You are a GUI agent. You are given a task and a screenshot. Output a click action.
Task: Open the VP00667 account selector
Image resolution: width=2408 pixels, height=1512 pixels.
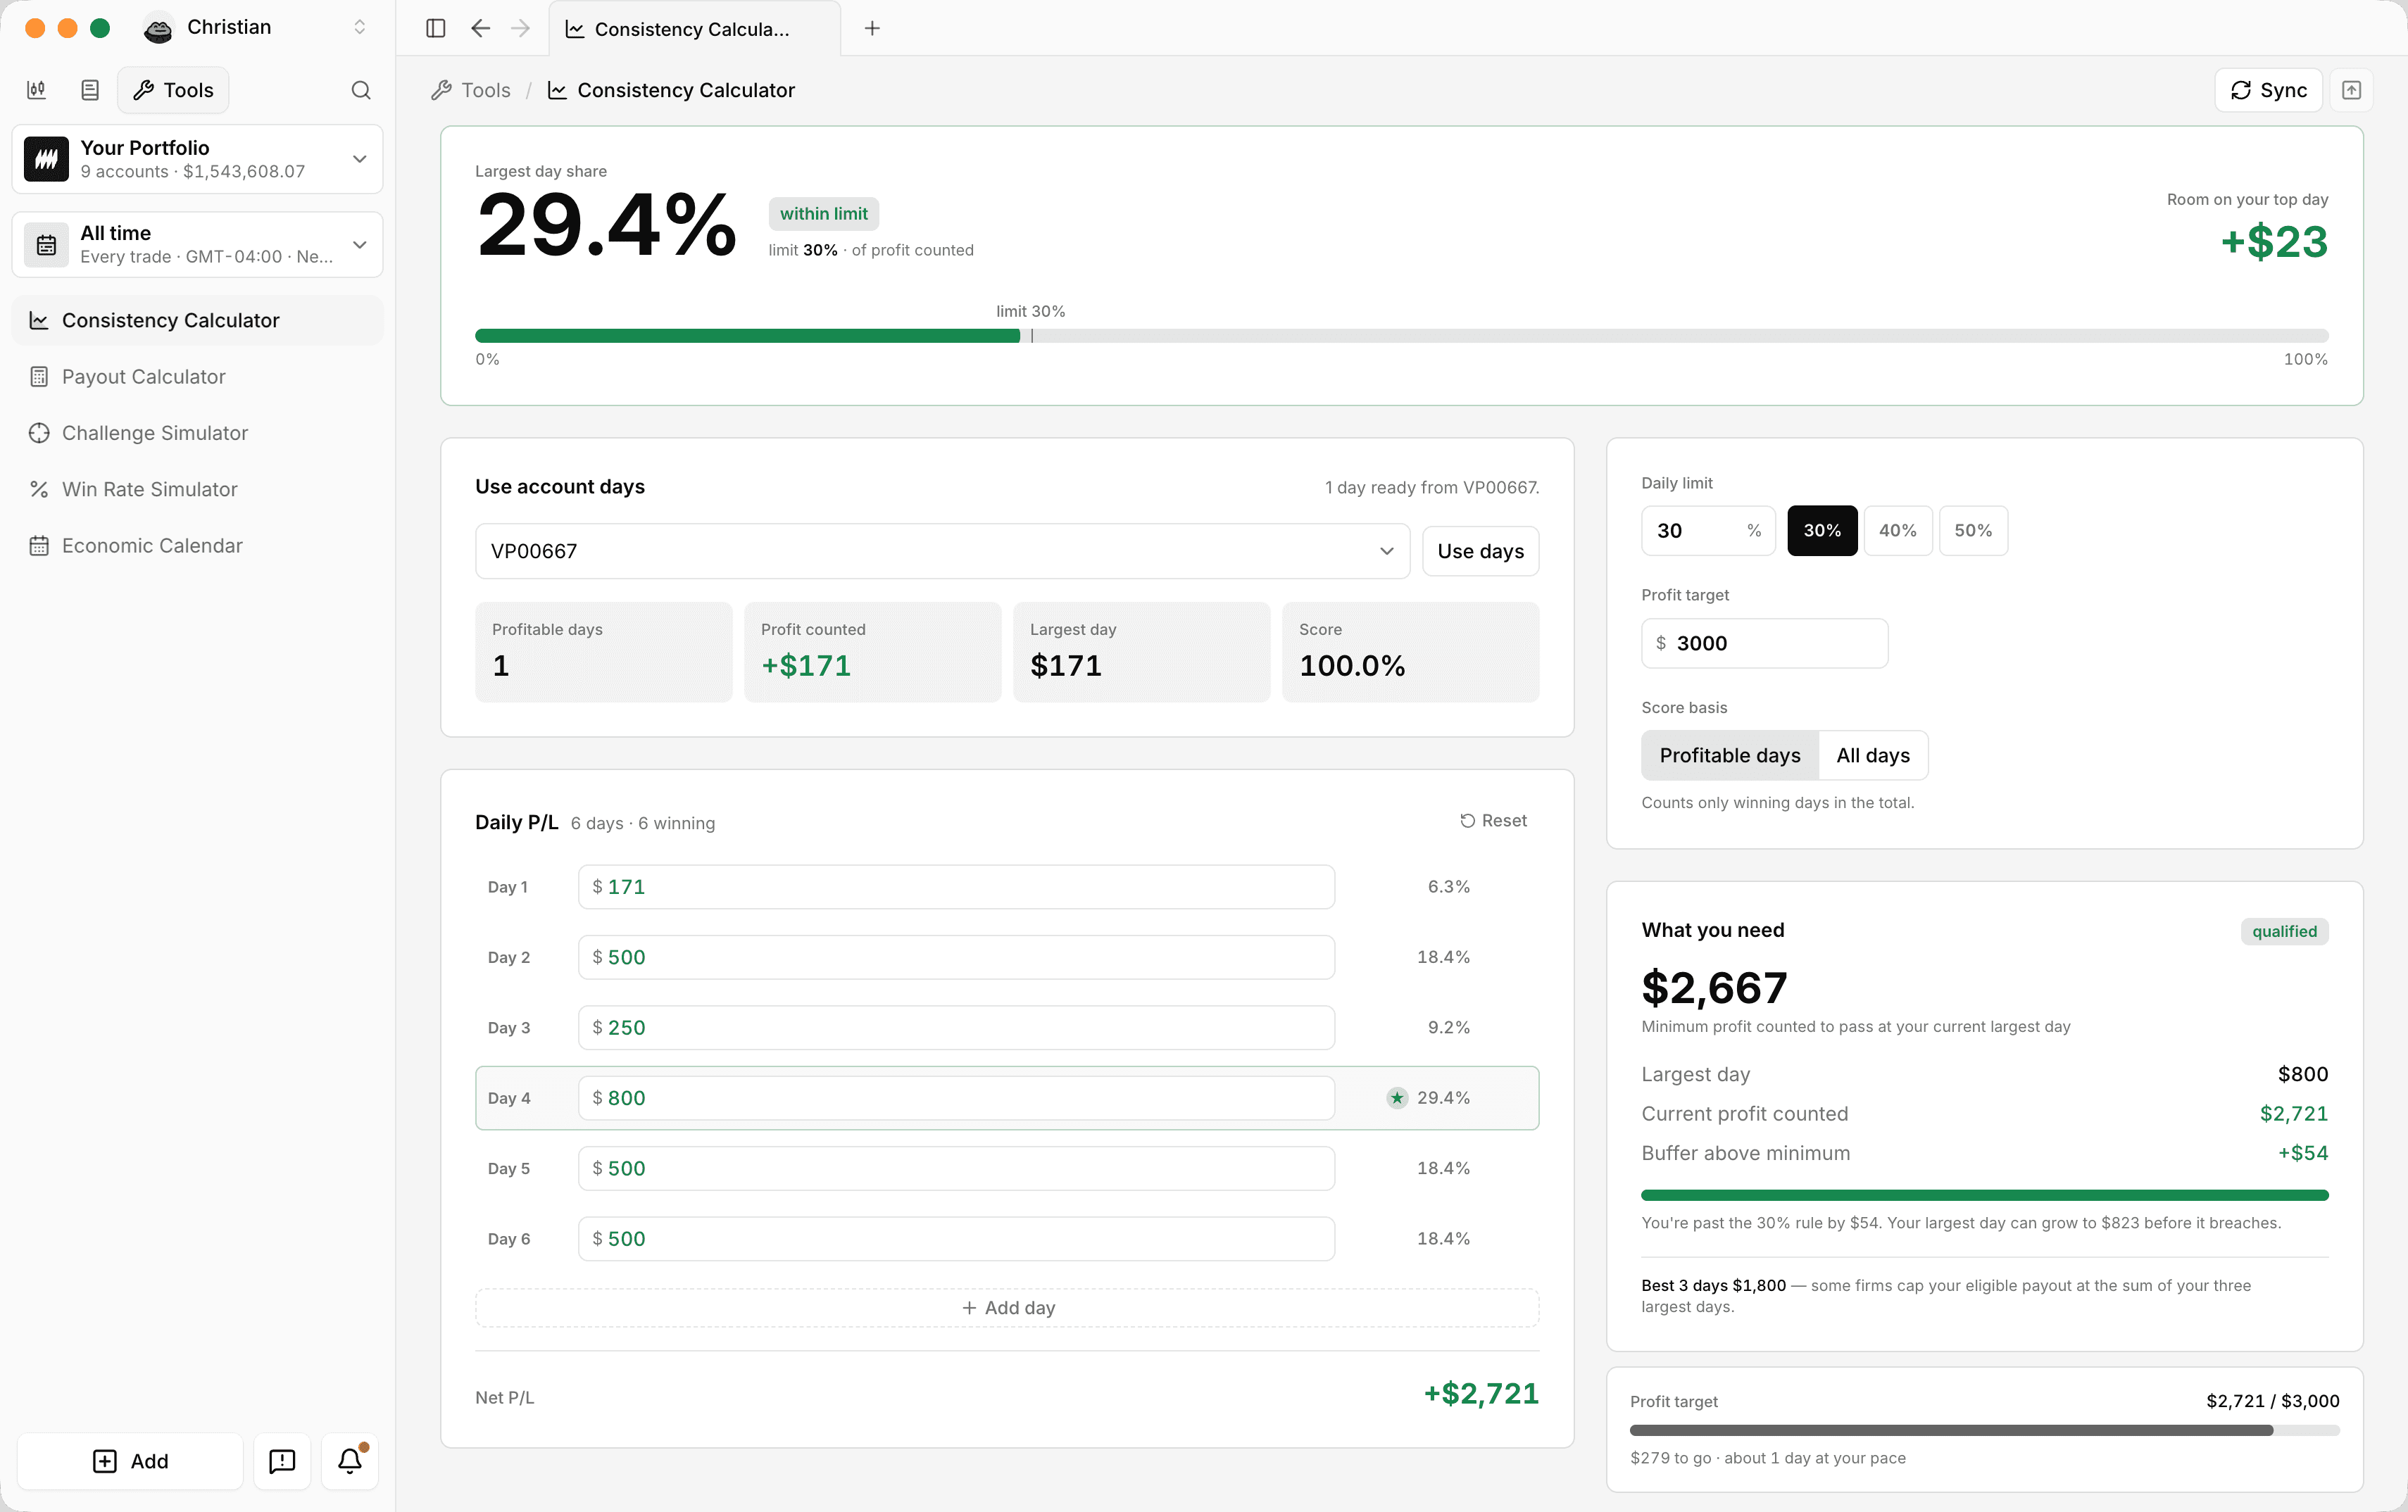point(942,551)
